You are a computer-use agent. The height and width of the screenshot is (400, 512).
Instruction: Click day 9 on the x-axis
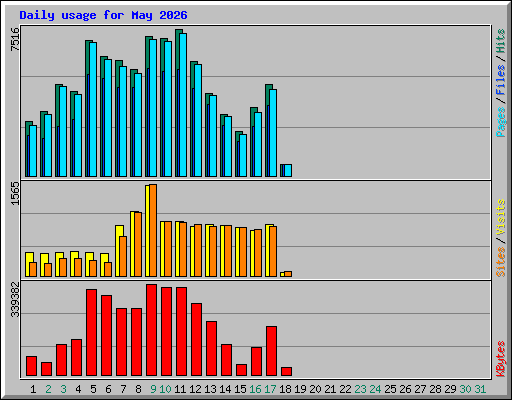(x=153, y=389)
